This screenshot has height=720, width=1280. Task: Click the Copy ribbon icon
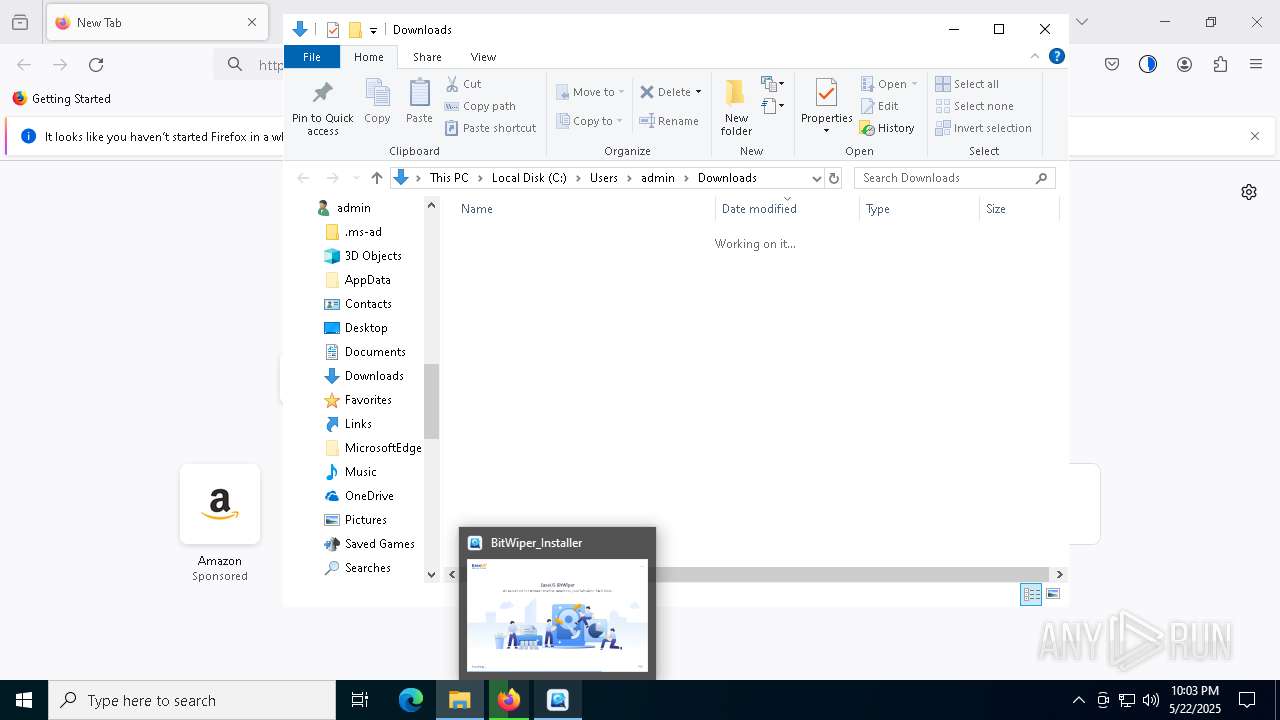(377, 101)
